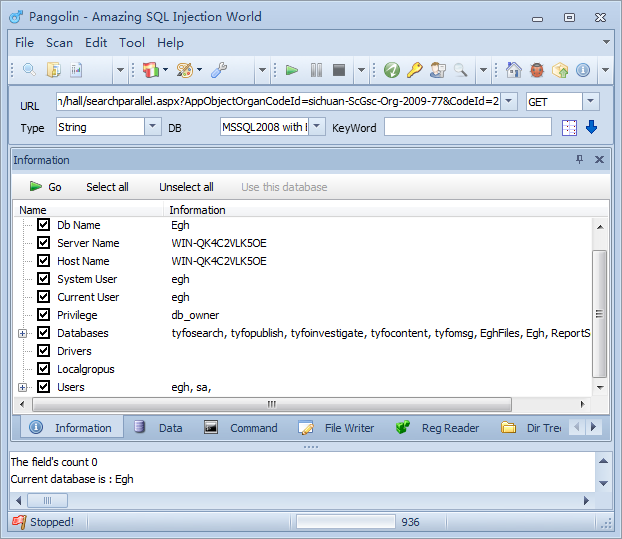The image size is (622, 539).
Task: Open the File menu
Action: tap(25, 42)
